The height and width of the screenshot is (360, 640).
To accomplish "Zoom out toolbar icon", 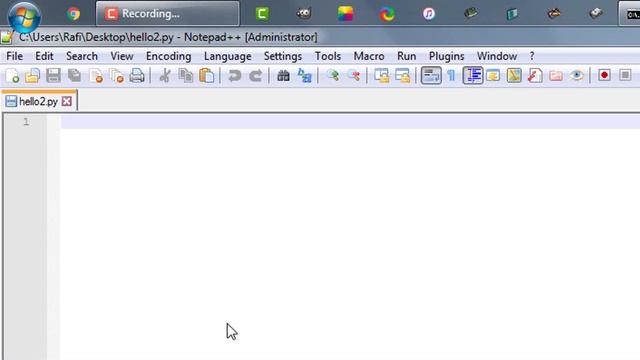I will [x=354, y=76].
